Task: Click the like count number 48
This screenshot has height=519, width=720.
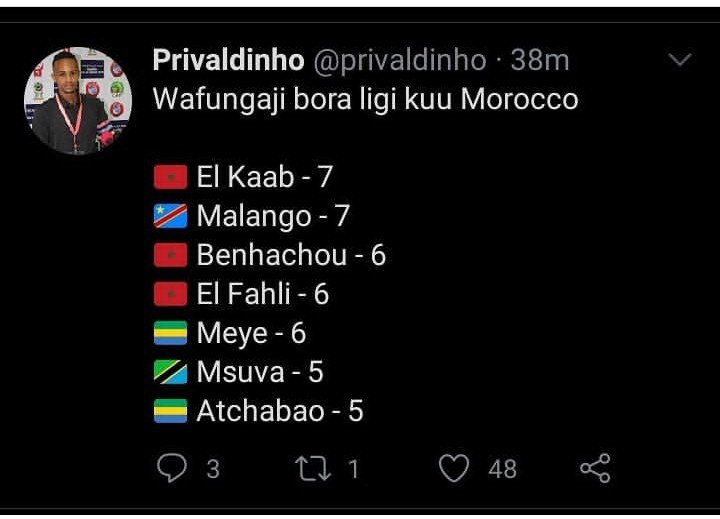Action: pos(502,468)
